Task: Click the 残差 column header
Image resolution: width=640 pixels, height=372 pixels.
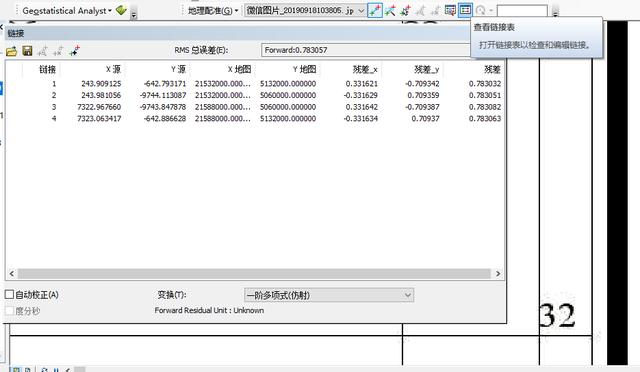Action: tap(473, 69)
